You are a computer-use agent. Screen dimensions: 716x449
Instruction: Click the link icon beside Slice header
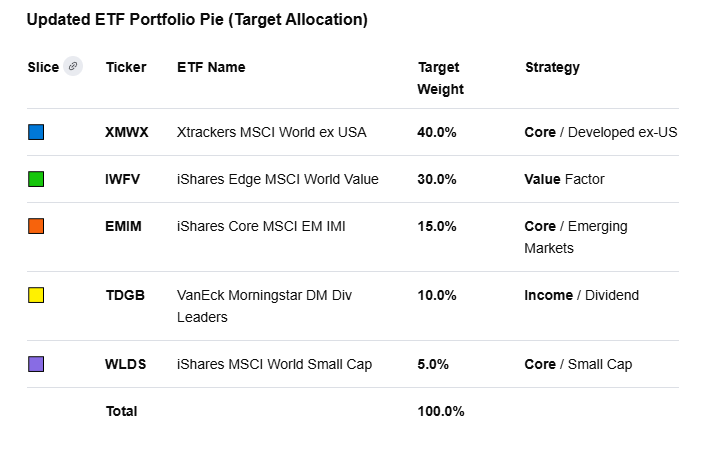pyautogui.click(x=72, y=67)
